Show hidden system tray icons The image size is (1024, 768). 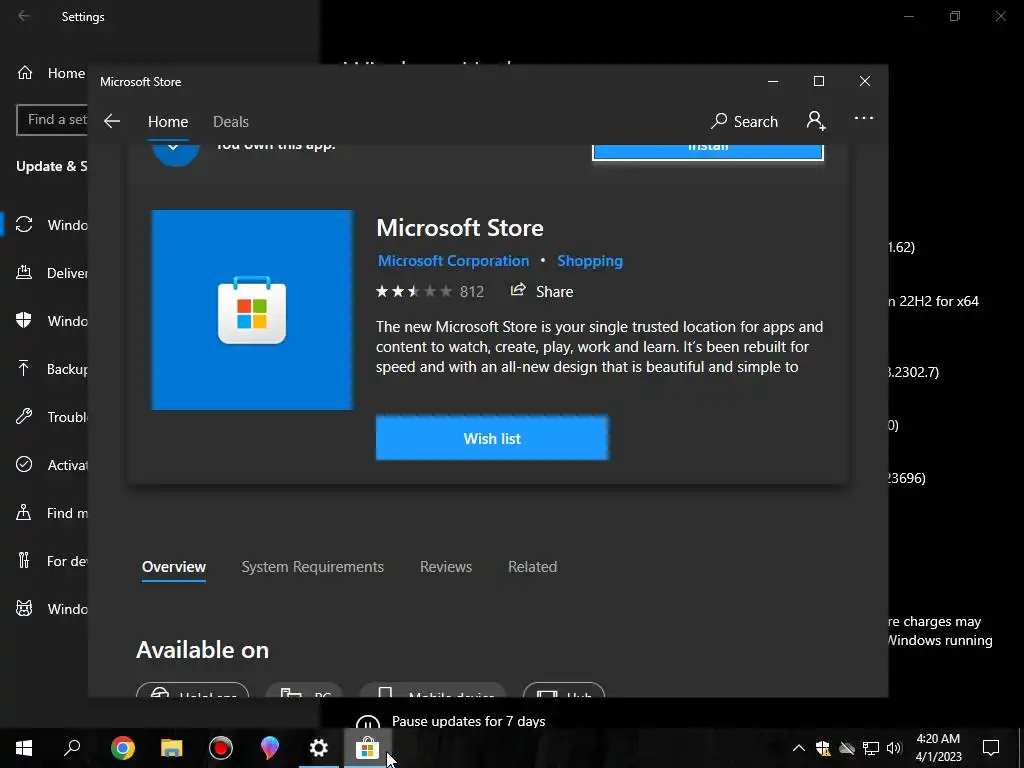[x=798, y=748]
